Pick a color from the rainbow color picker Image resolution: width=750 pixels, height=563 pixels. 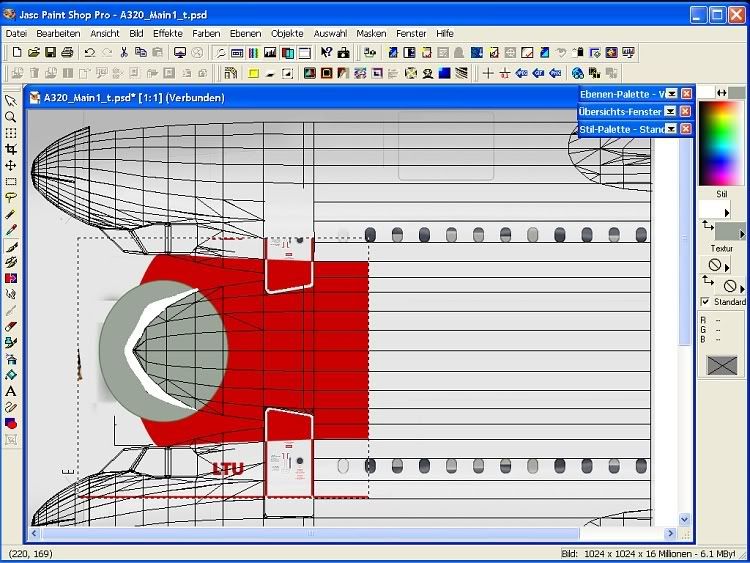[720, 140]
